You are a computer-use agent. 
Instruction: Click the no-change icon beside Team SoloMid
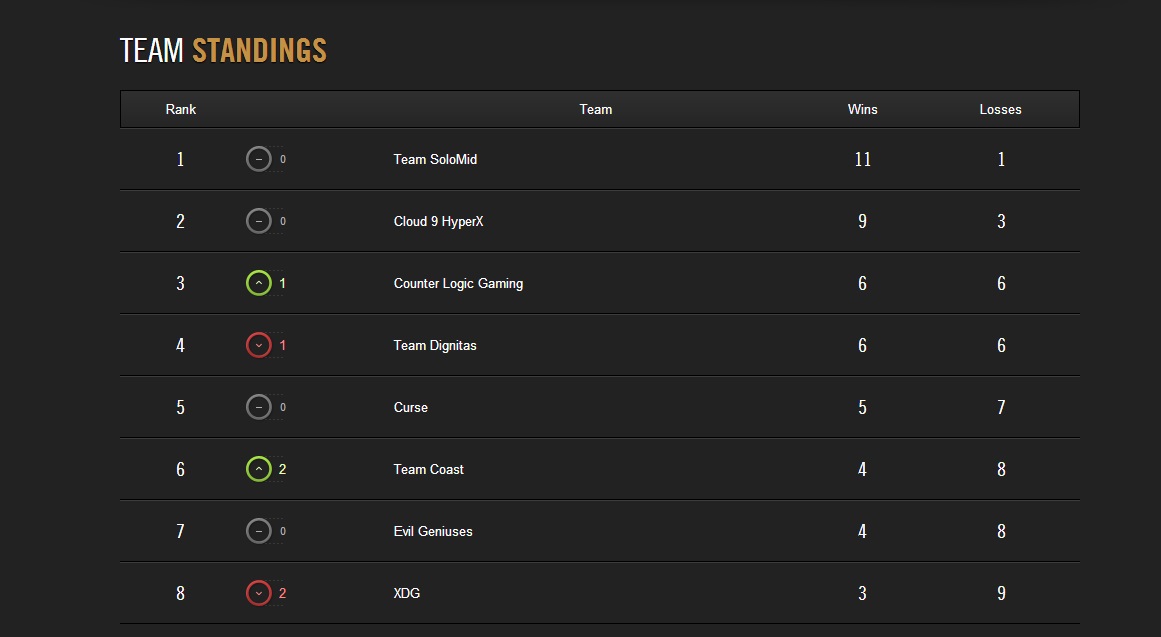[258, 159]
